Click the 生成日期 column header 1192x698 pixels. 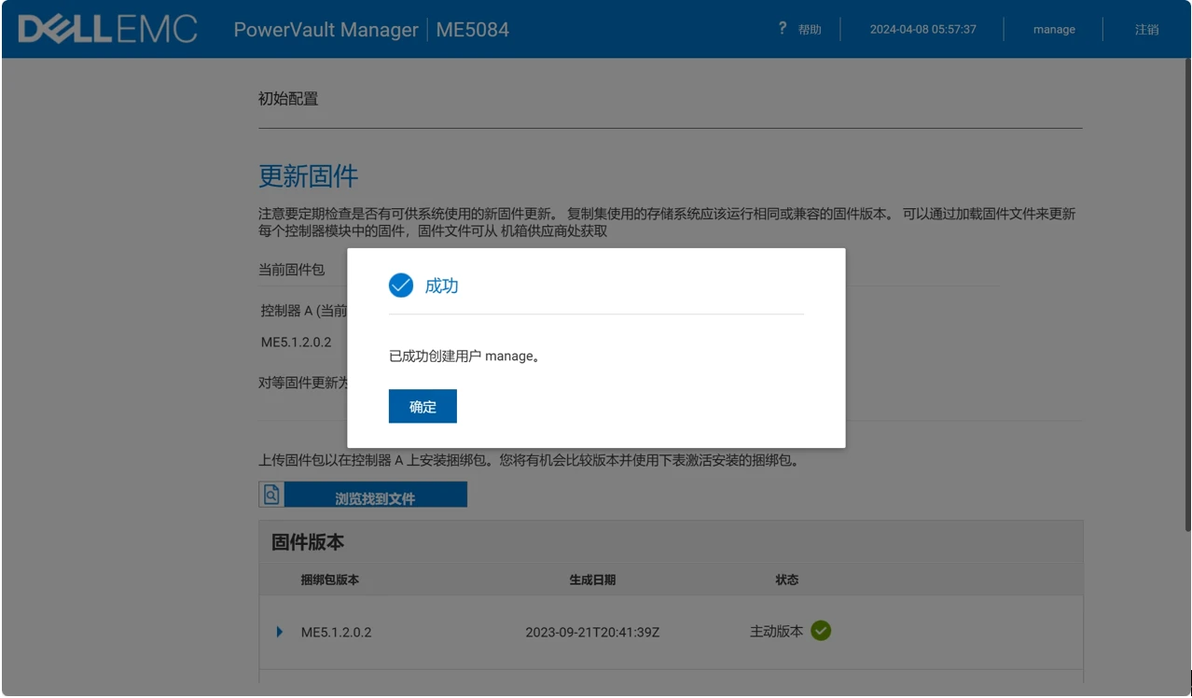click(x=592, y=579)
